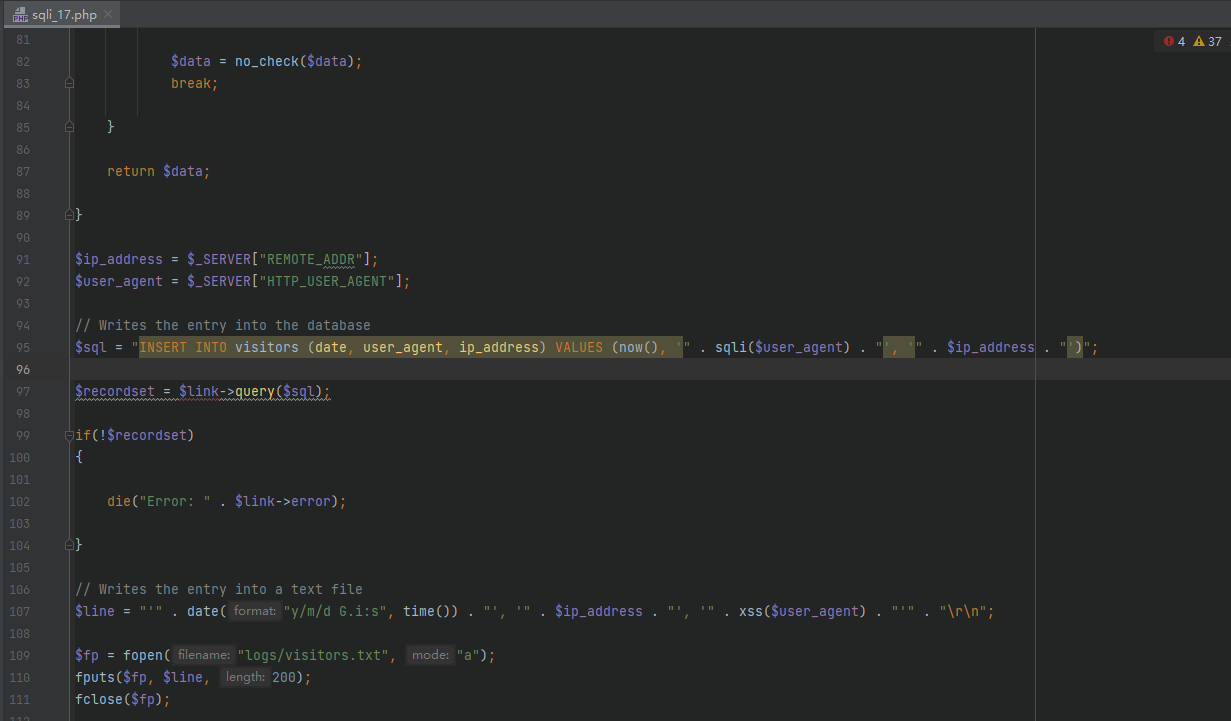Collapse the fold marker at line 85
This screenshot has height=721, width=1231.
[69, 128]
